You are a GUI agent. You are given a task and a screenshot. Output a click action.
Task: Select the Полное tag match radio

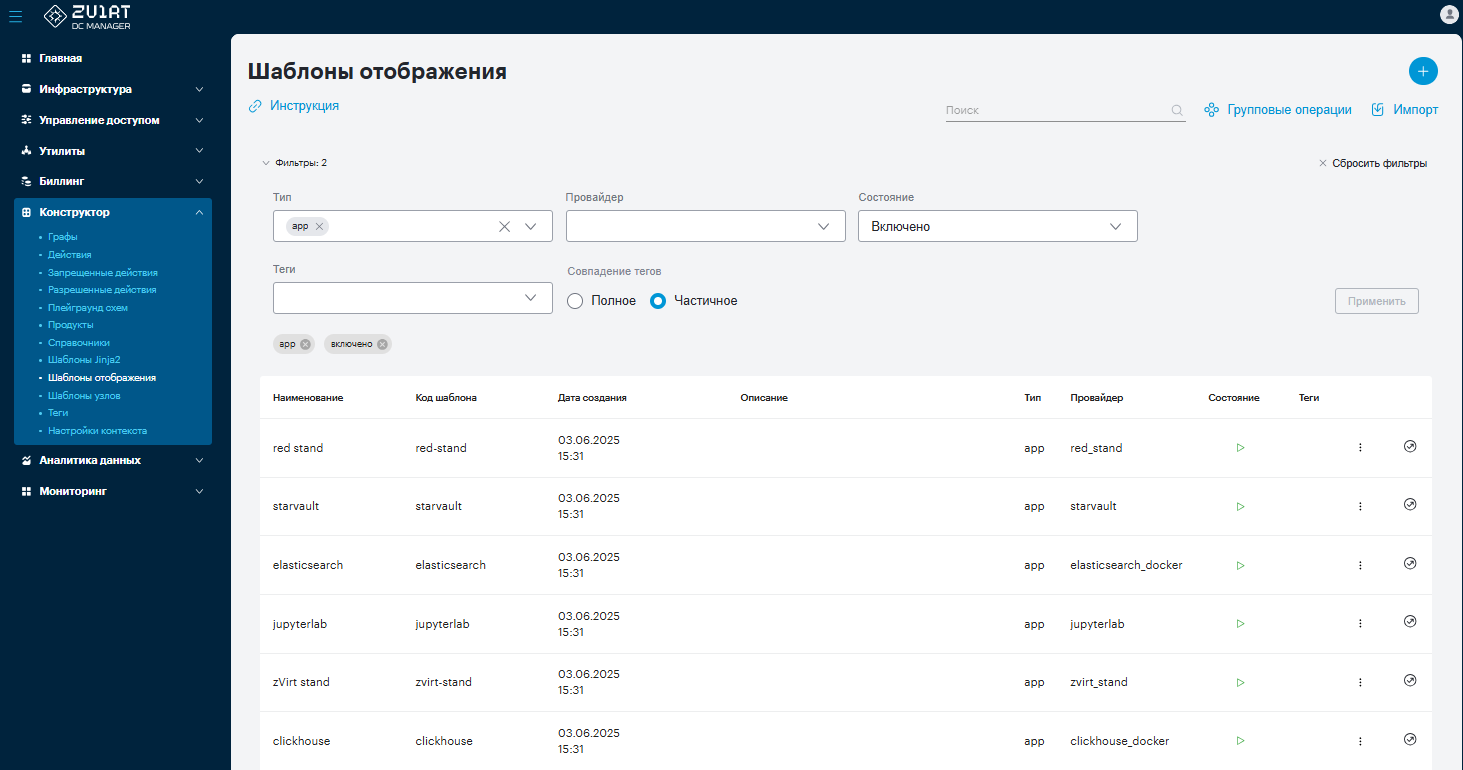(x=575, y=301)
